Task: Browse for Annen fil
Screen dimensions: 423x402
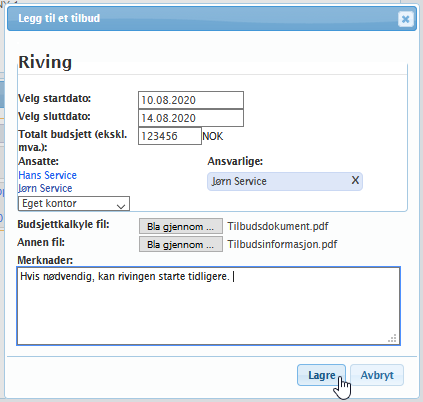Action: click(181, 244)
